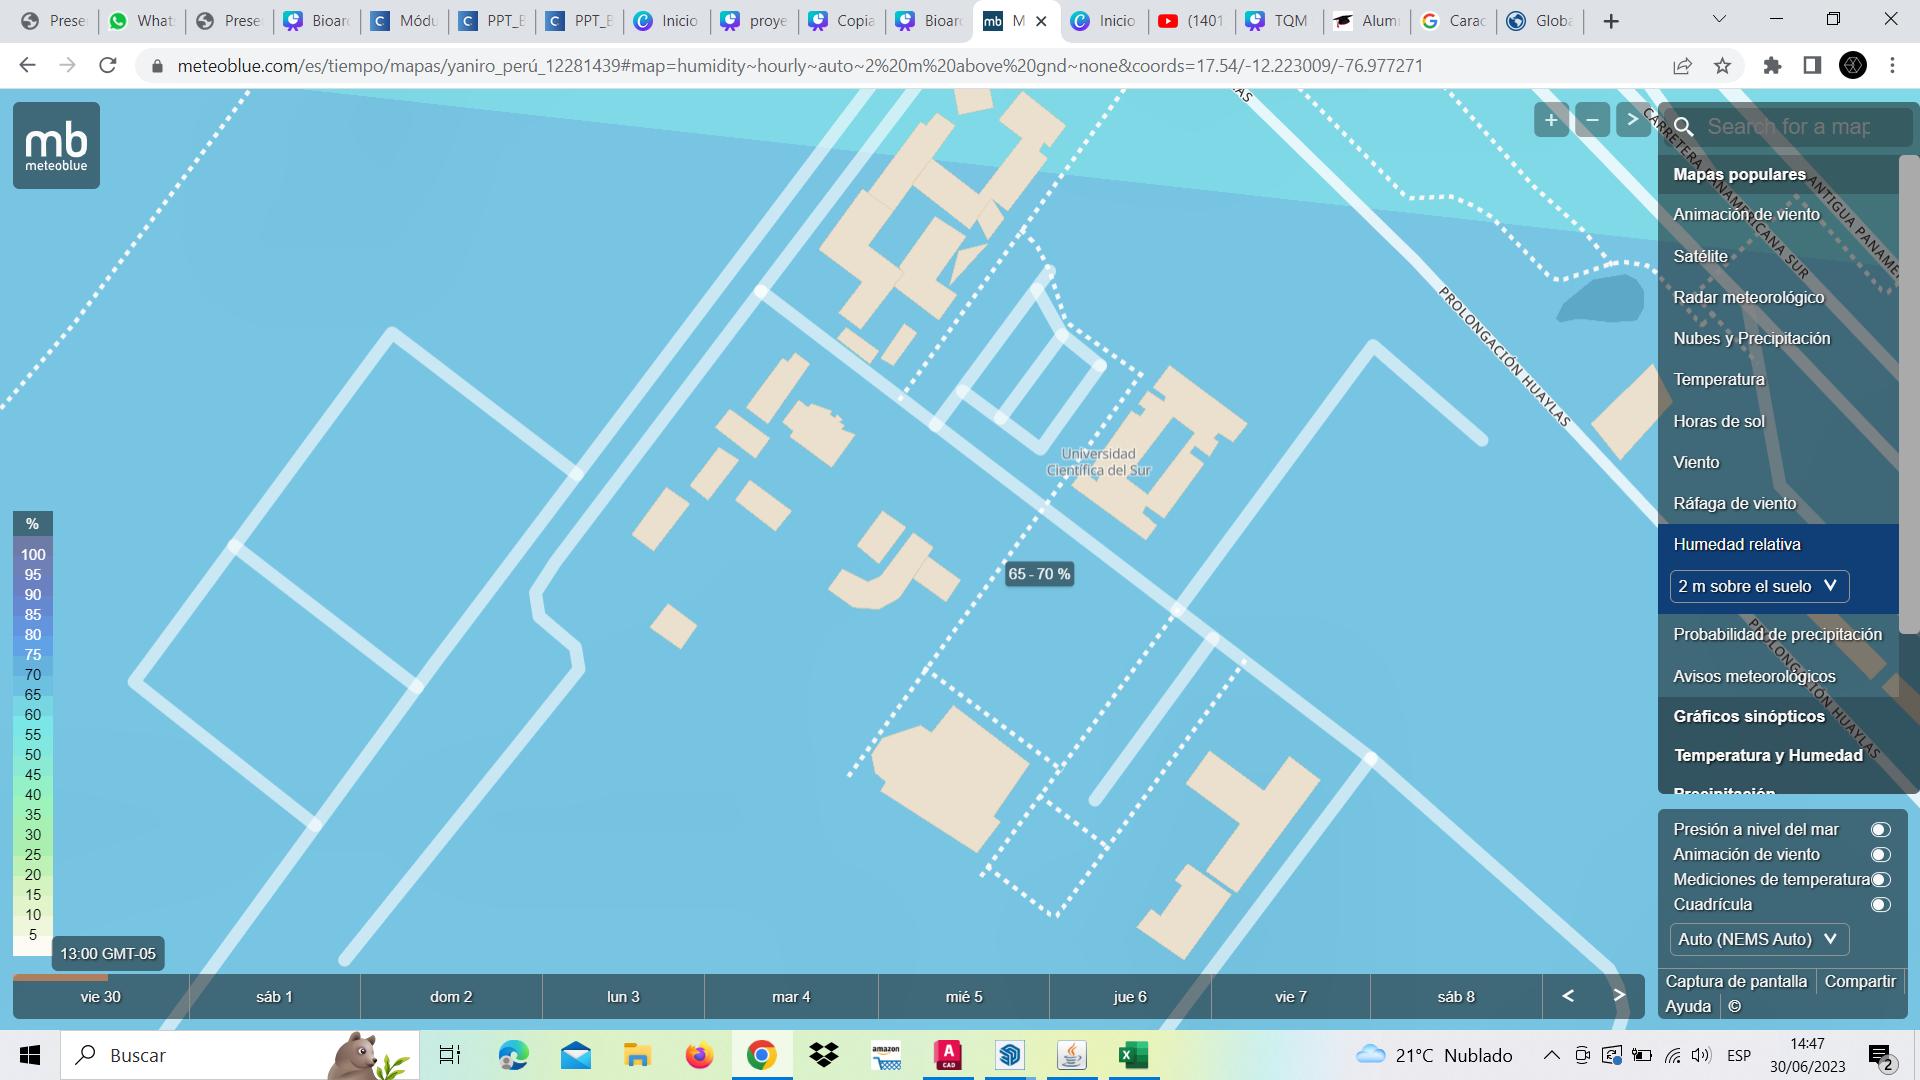1920x1080 pixels.
Task: Bookmark this page with star icon
Action: click(x=1722, y=66)
